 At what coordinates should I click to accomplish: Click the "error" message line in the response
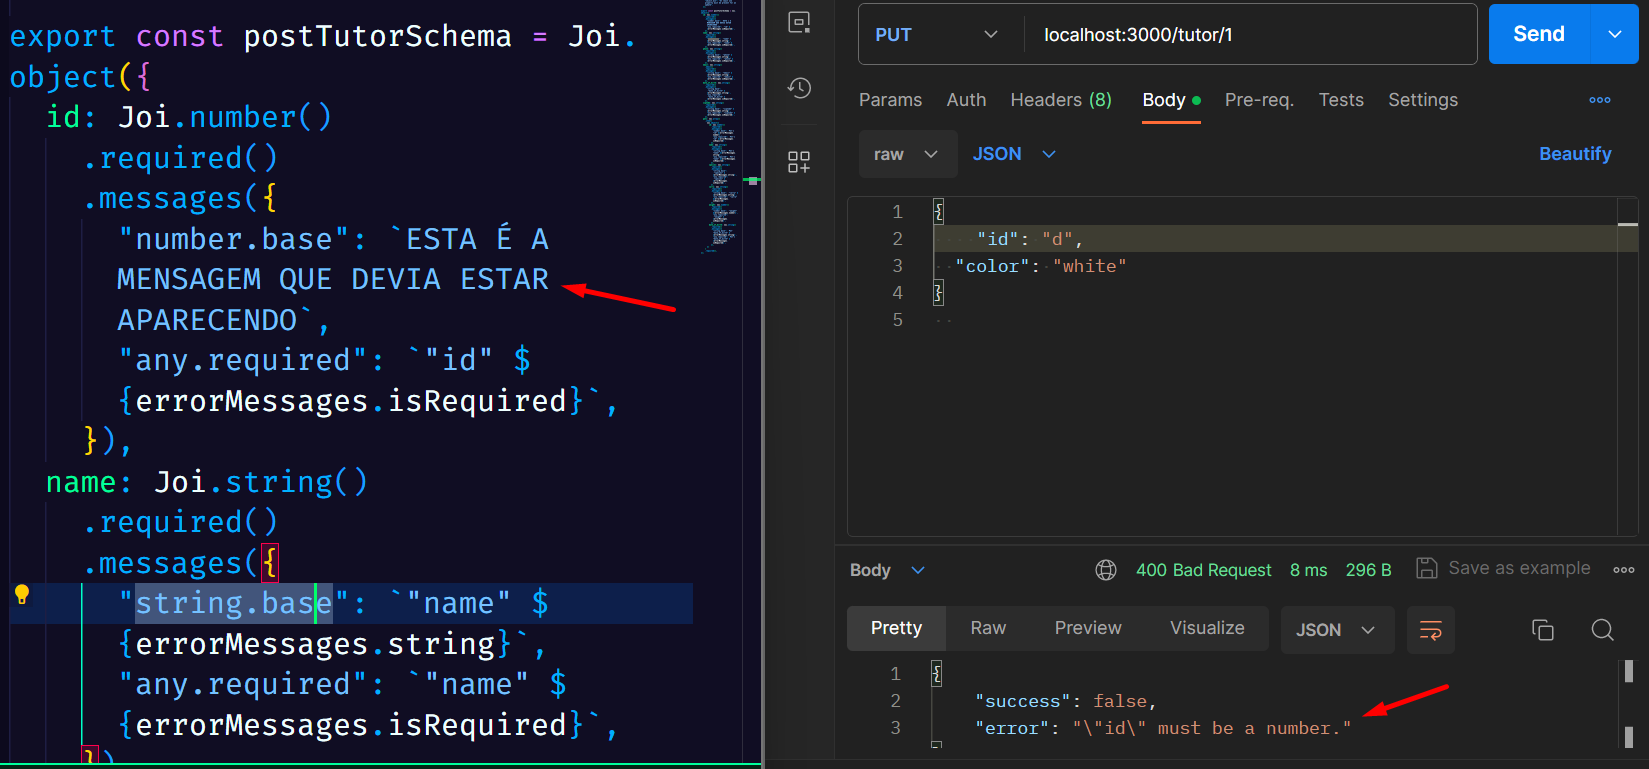1163,728
